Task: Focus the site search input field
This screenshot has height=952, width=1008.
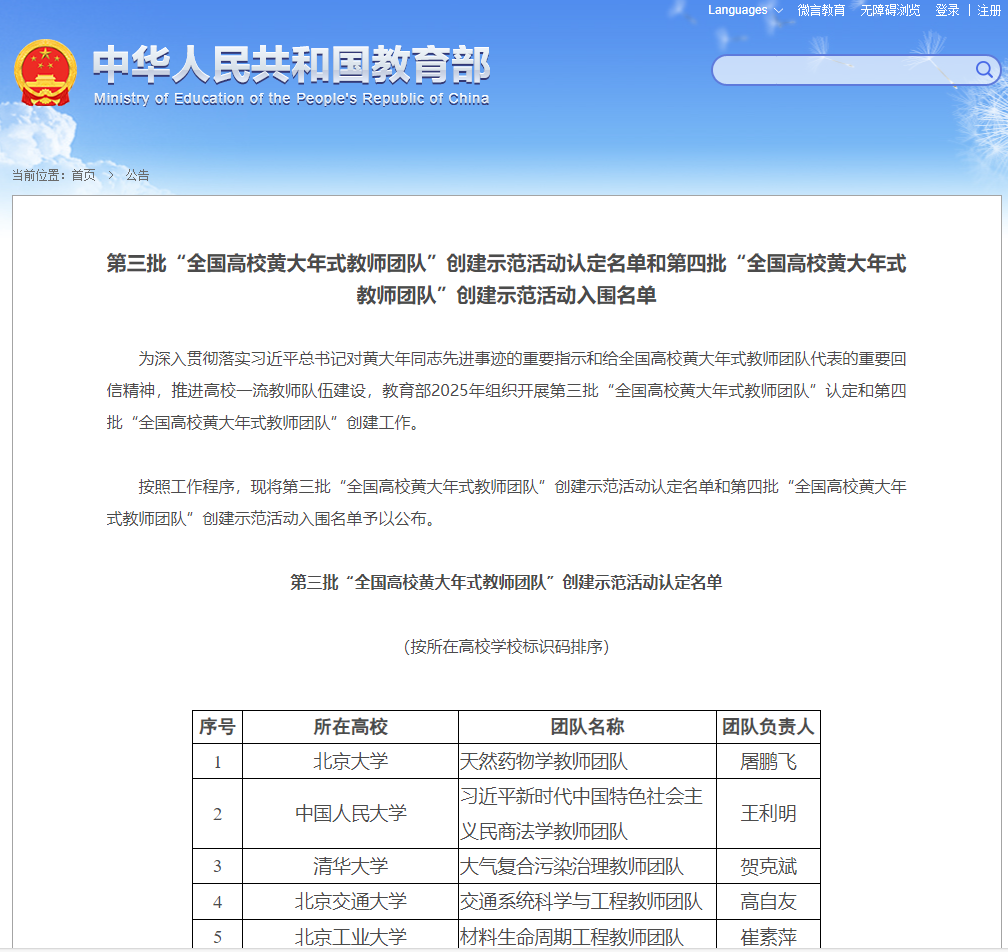Action: (x=840, y=70)
